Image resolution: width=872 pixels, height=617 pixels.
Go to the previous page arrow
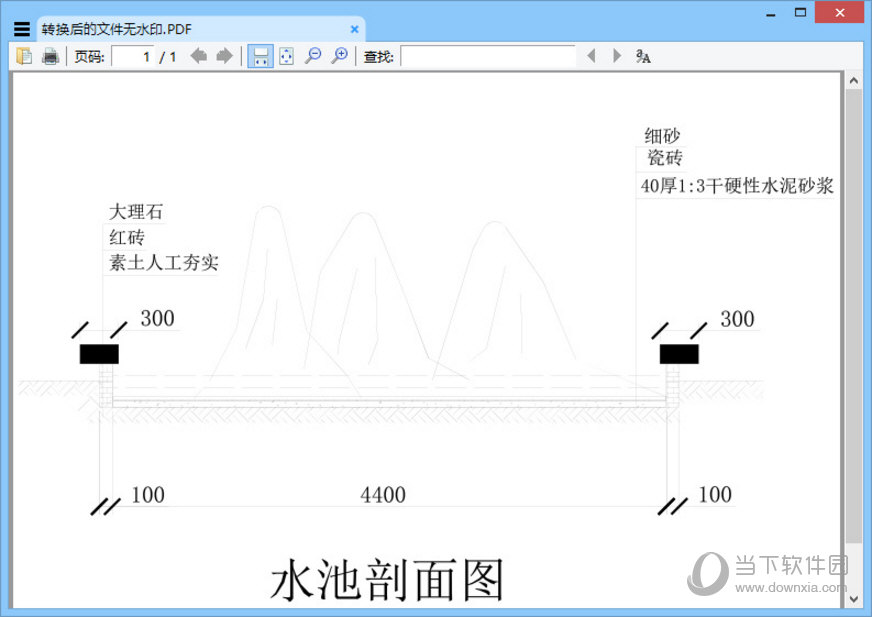[199, 56]
